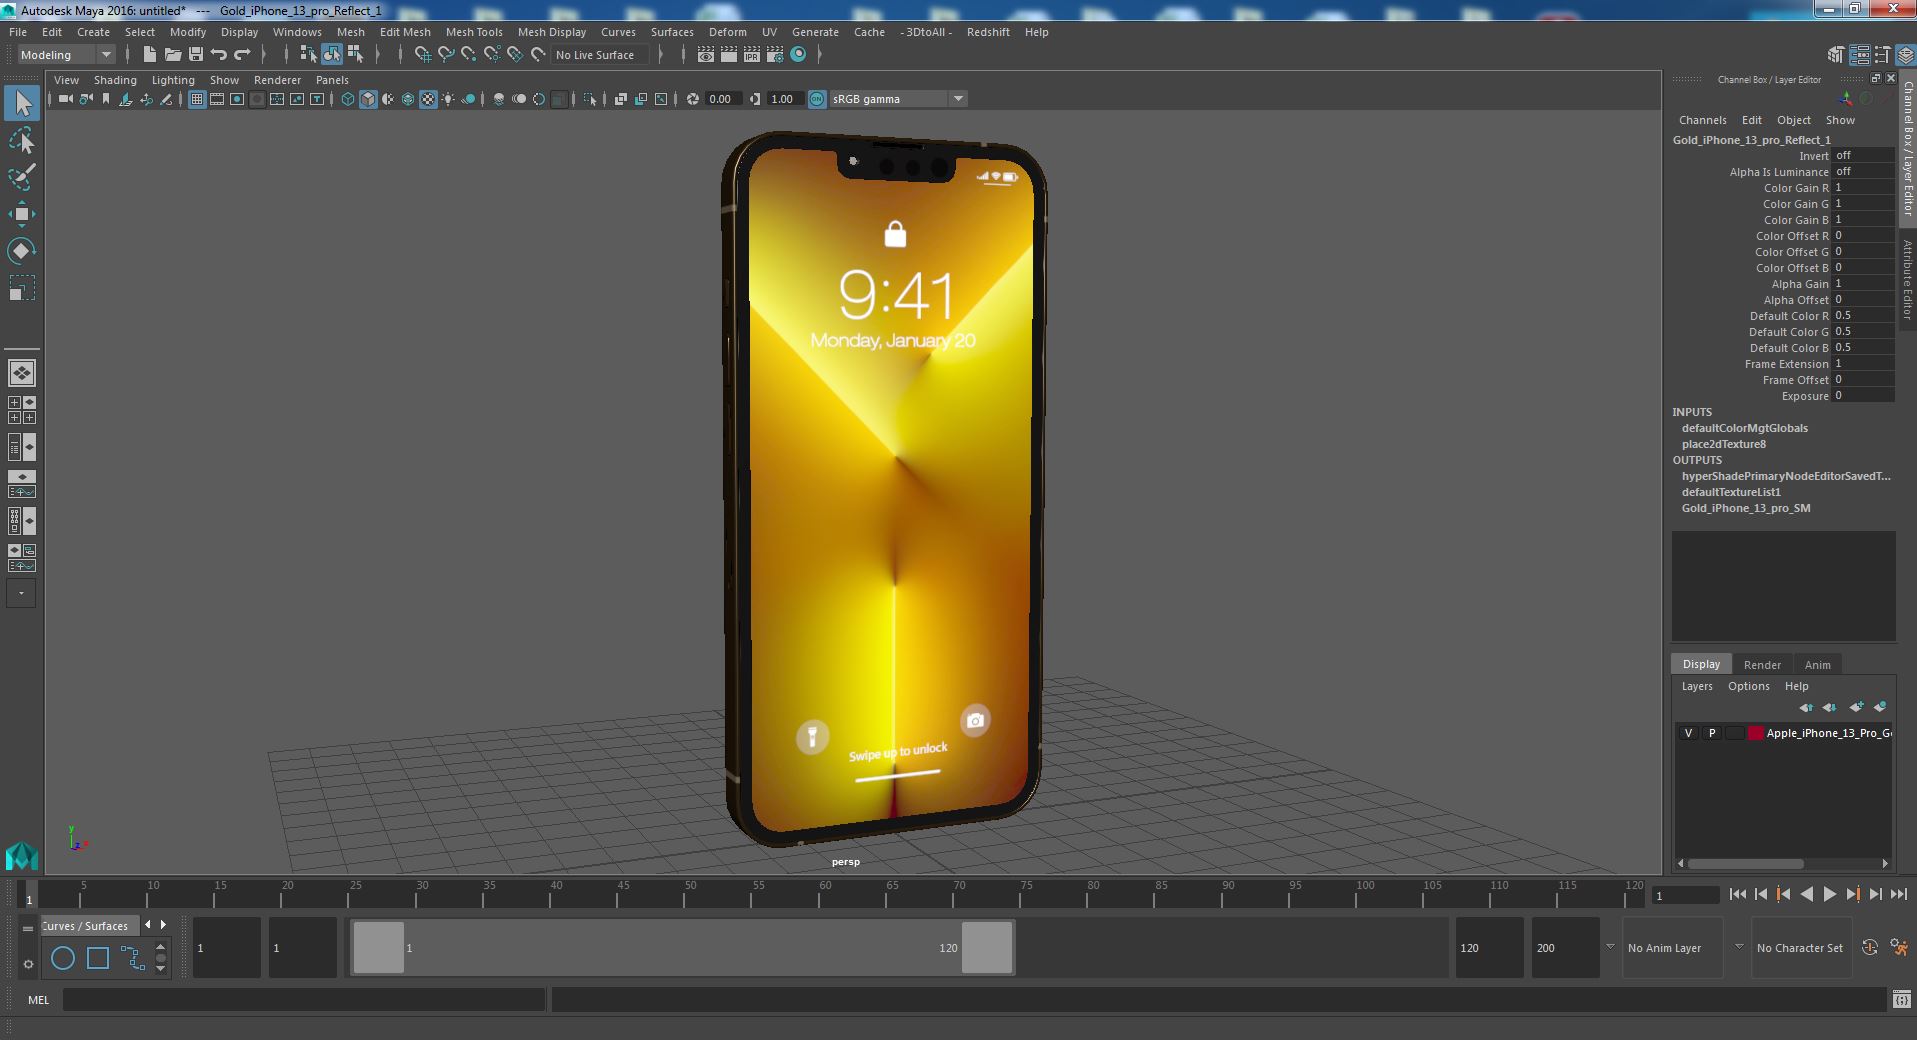Set viewport gamma value field
The width and height of the screenshot is (1917, 1040).
pyautogui.click(x=785, y=99)
